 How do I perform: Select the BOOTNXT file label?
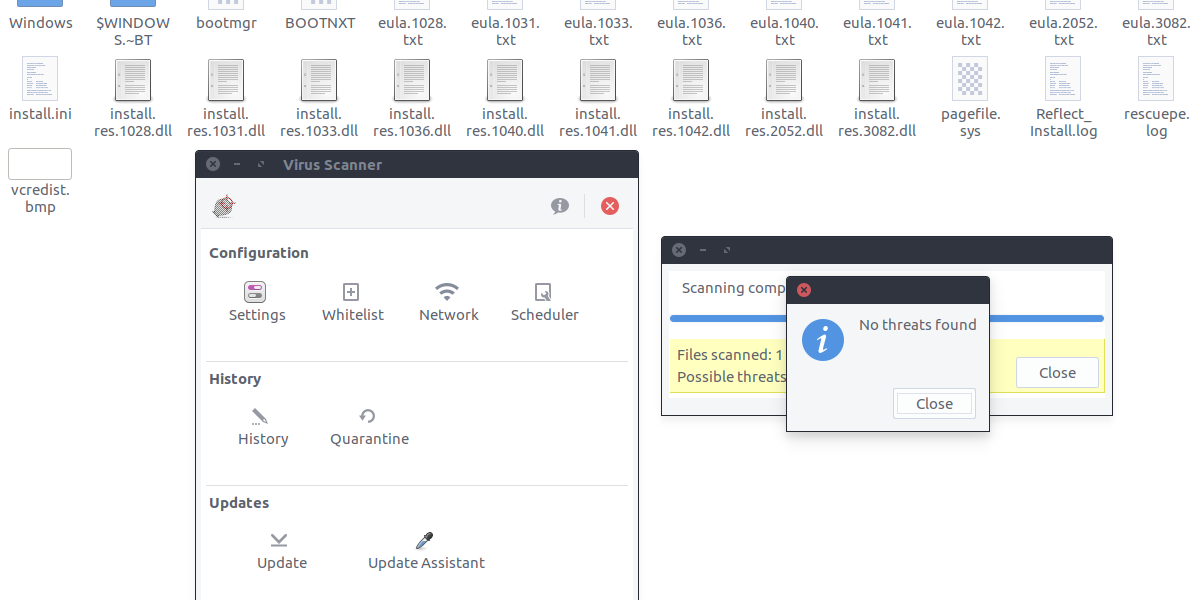319,22
